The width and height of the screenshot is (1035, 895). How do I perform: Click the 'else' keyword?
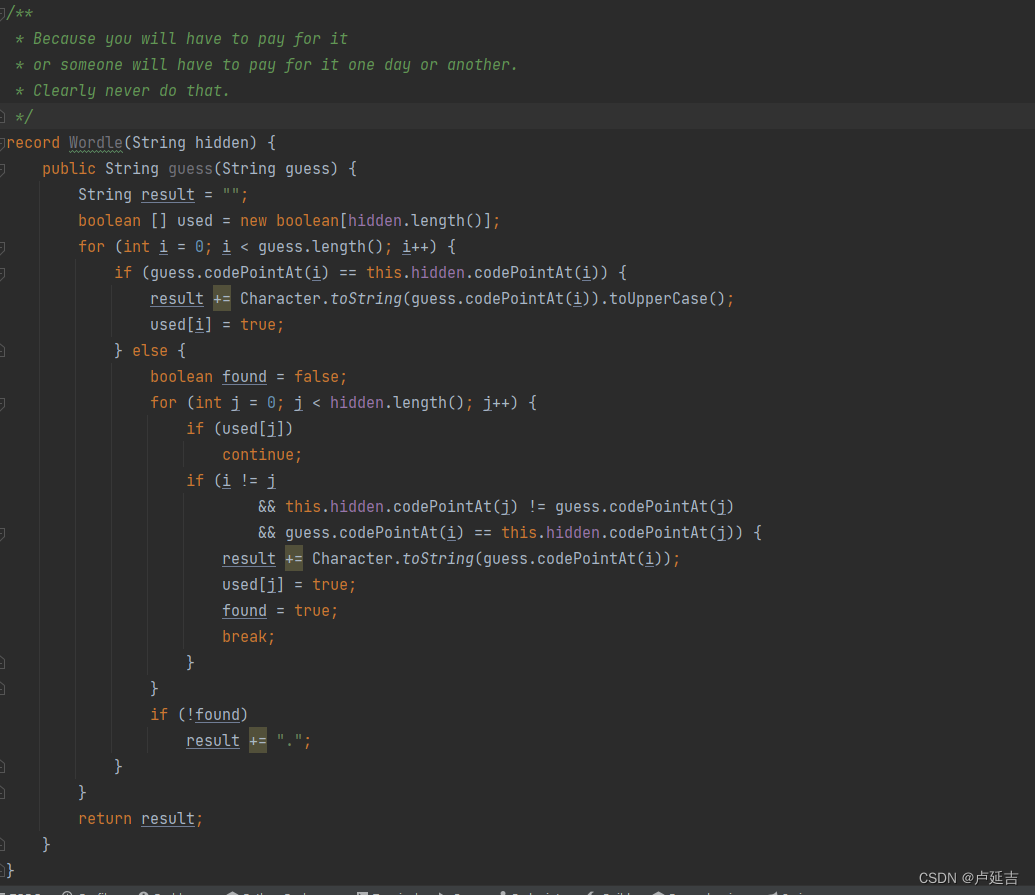[150, 350]
